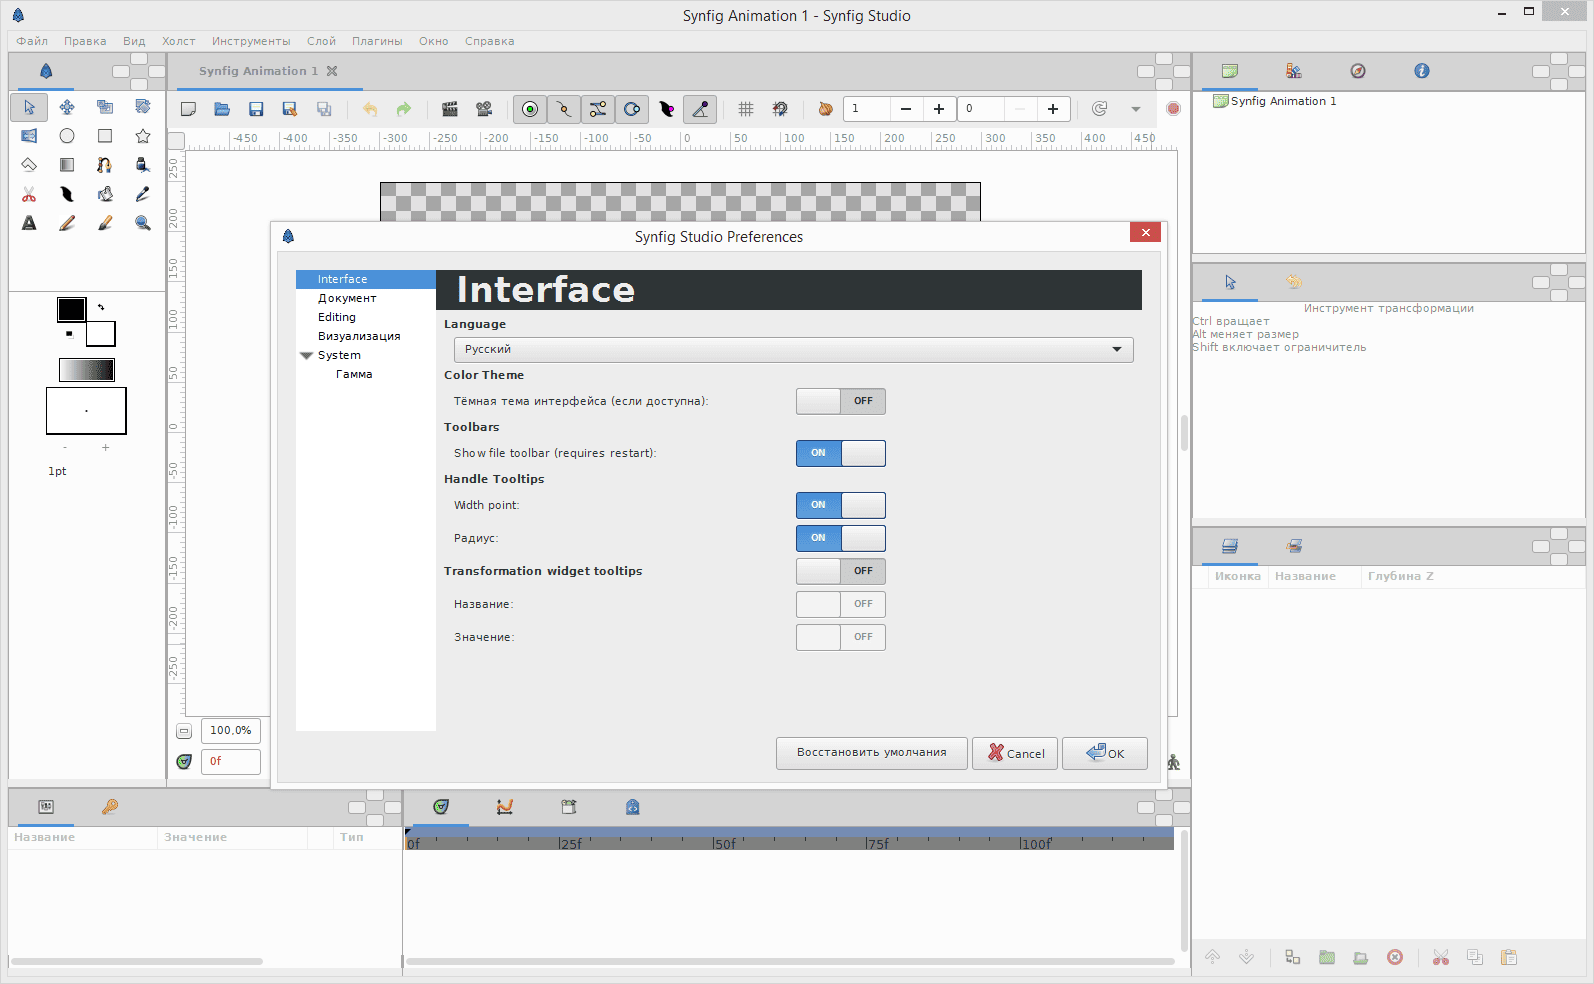The height and width of the screenshot is (984, 1594).
Task: Open the Curves graph panel icon
Action: [505, 807]
